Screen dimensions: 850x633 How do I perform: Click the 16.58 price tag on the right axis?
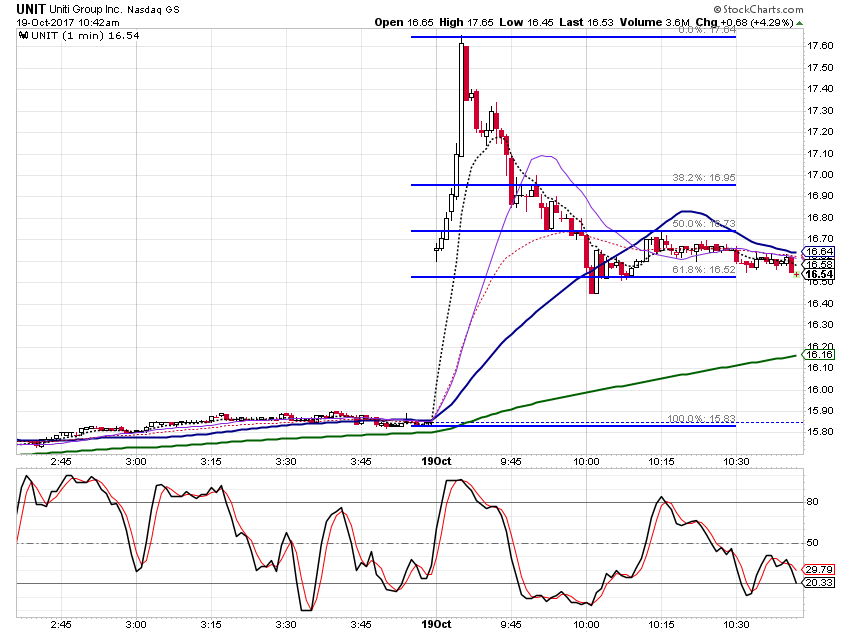[x=819, y=264]
